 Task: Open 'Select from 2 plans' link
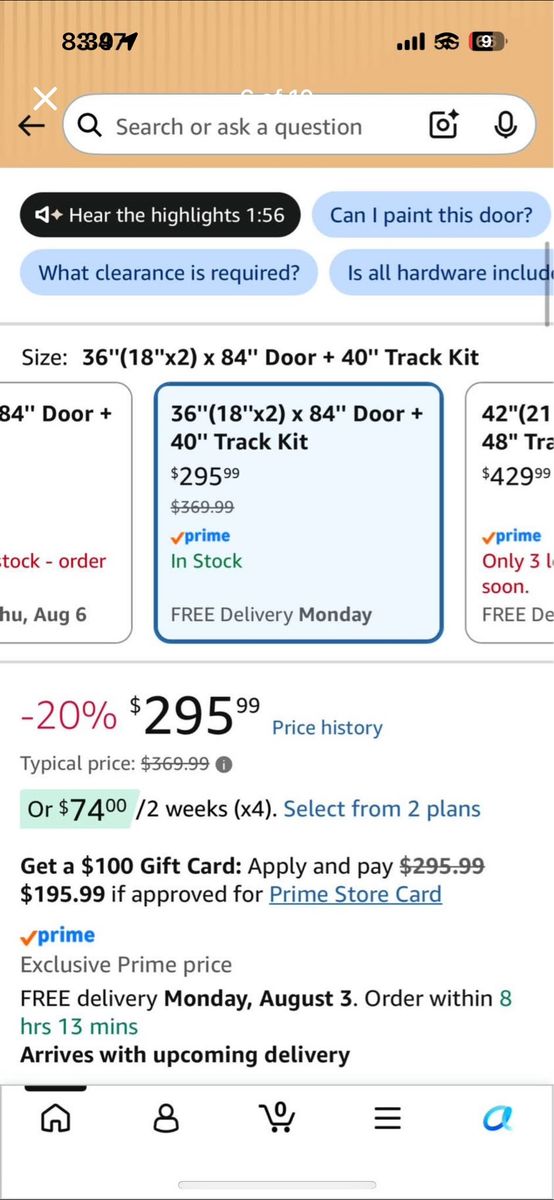(x=382, y=809)
